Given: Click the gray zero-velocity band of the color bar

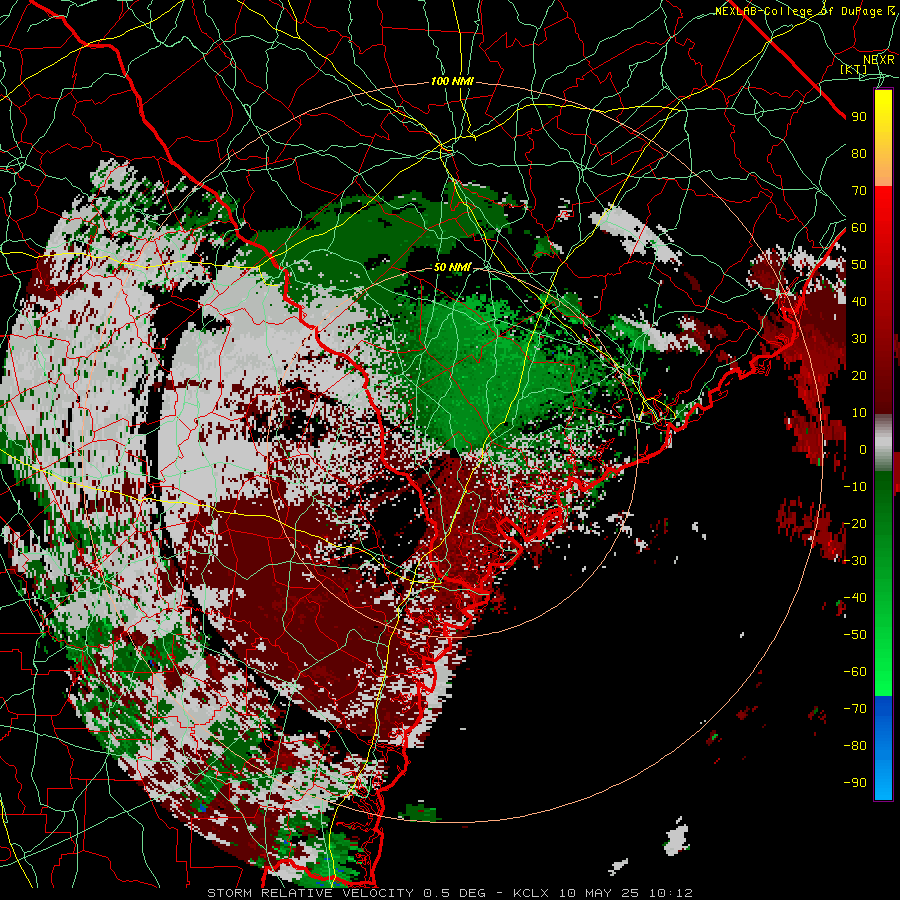Looking at the screenshot, I should (x=883, y=442).
